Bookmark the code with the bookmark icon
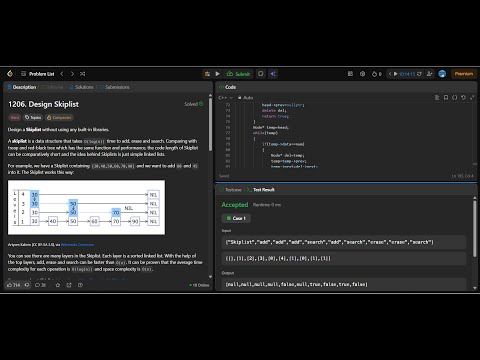Image resolution: width=480 pixels, height=360 pixels. (x=446, y=98)
